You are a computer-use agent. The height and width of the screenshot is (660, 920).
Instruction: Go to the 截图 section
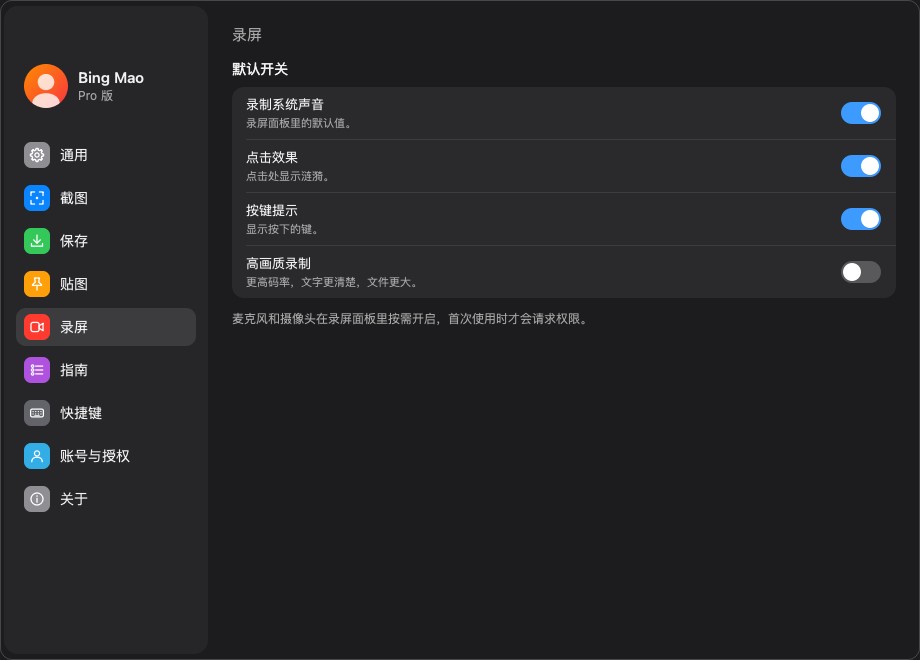click(x=74, y=198)
